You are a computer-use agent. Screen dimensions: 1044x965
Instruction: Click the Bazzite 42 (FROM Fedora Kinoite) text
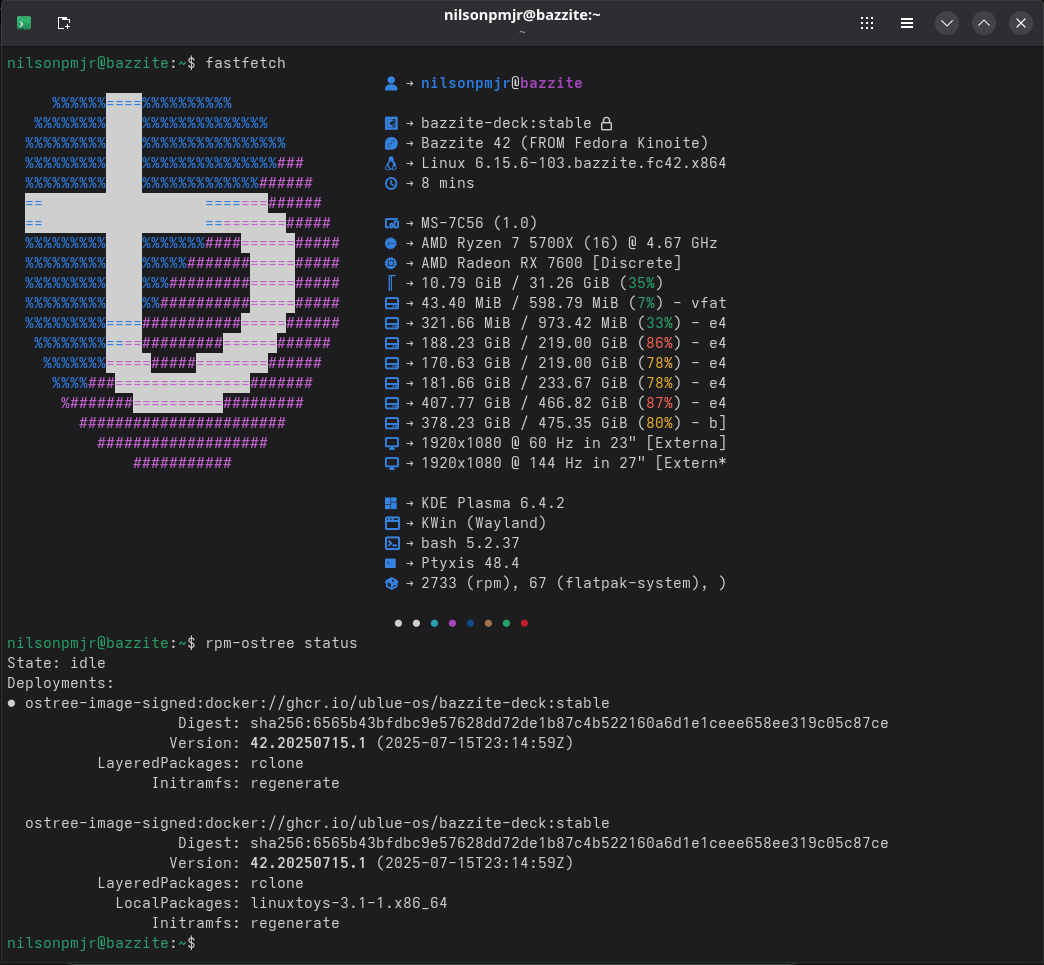pos(565,143)
